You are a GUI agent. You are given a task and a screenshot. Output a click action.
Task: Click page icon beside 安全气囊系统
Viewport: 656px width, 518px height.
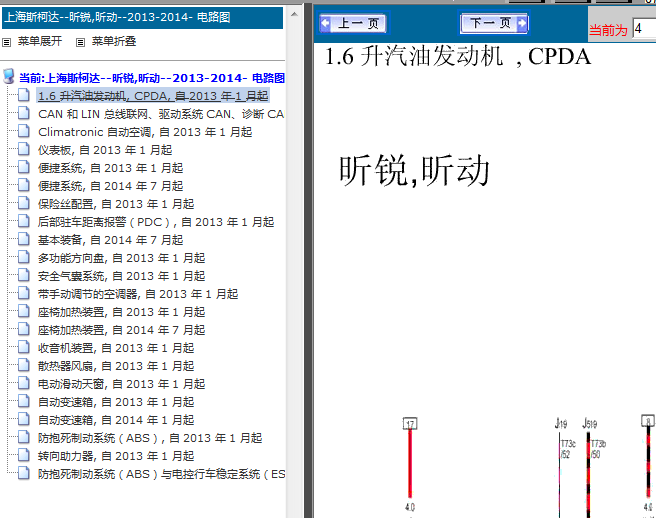coord(24,275)
